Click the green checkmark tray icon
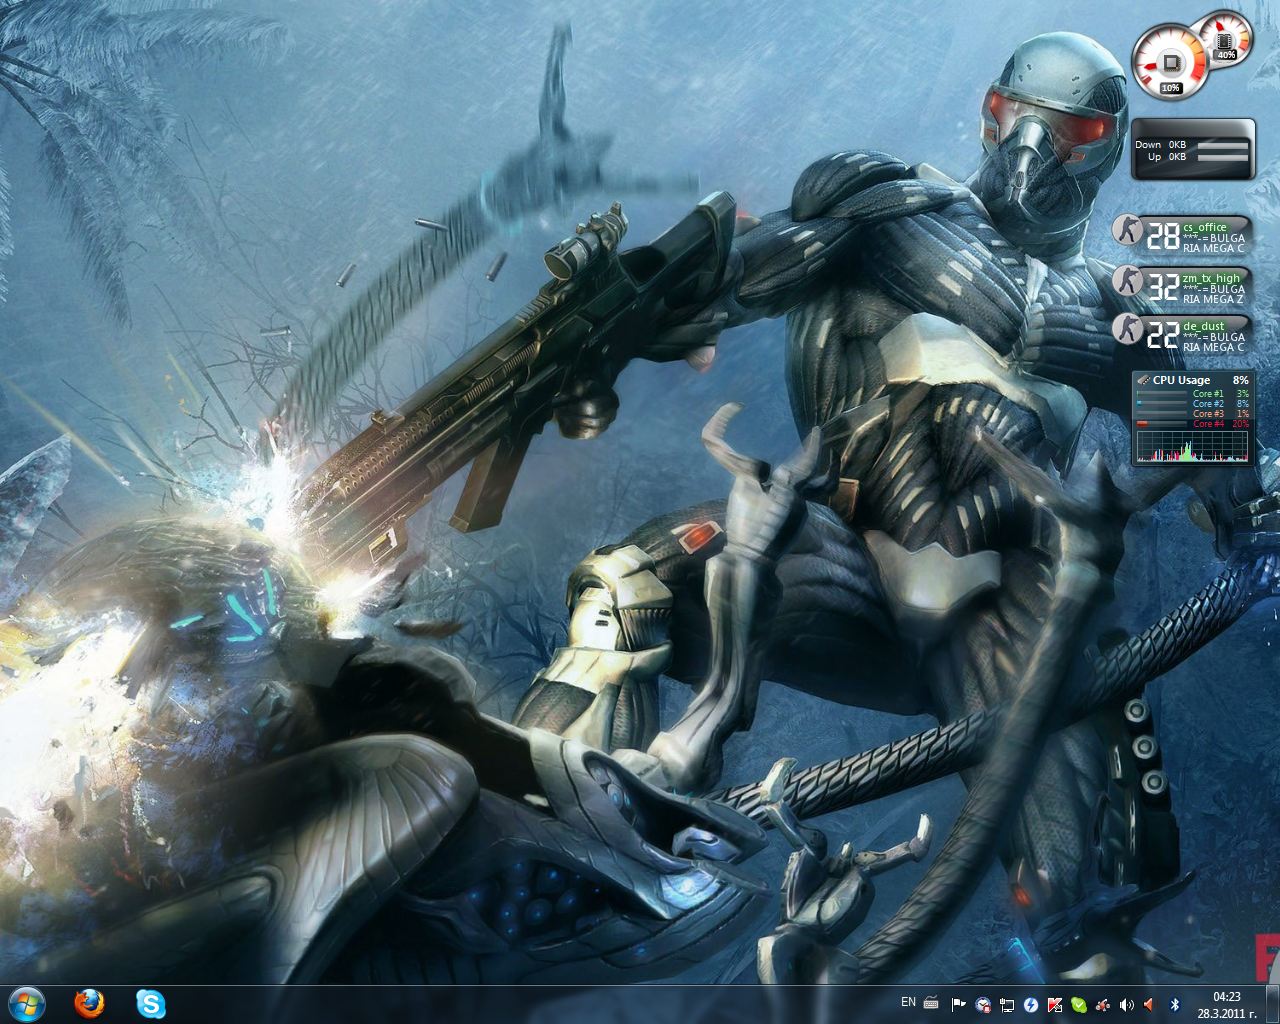This screenshot has width=1280, height=1024. (1079, 1005)
